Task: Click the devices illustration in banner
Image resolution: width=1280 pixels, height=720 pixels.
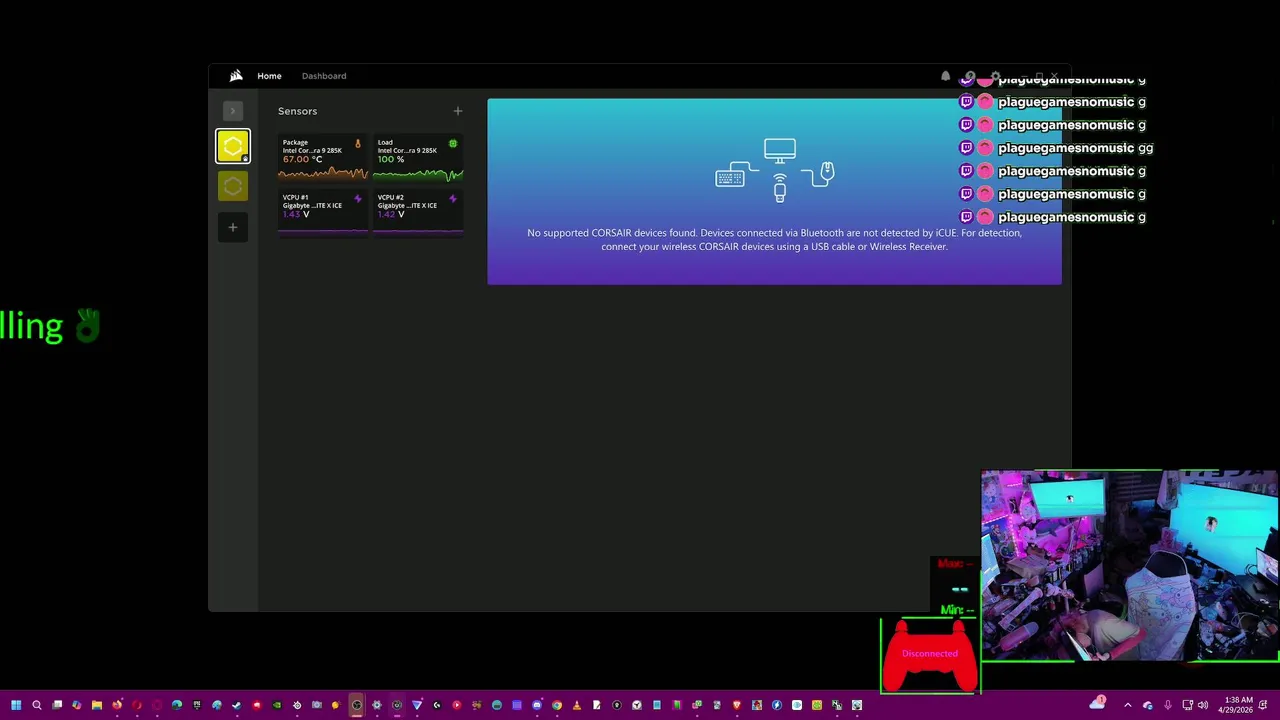Action: tap(775, 170)
